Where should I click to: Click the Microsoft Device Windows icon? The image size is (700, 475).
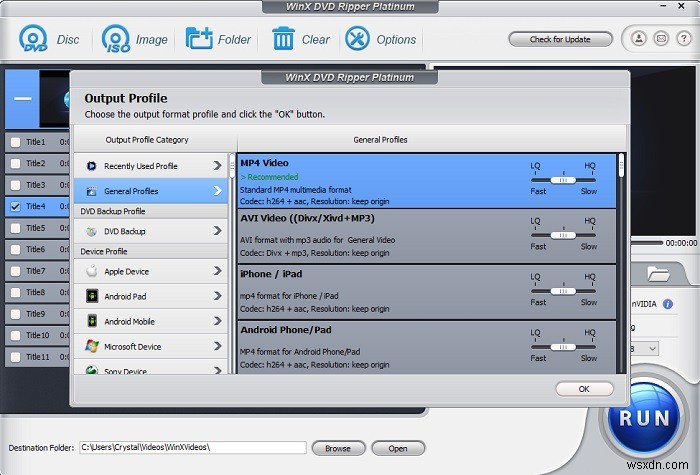92,346
